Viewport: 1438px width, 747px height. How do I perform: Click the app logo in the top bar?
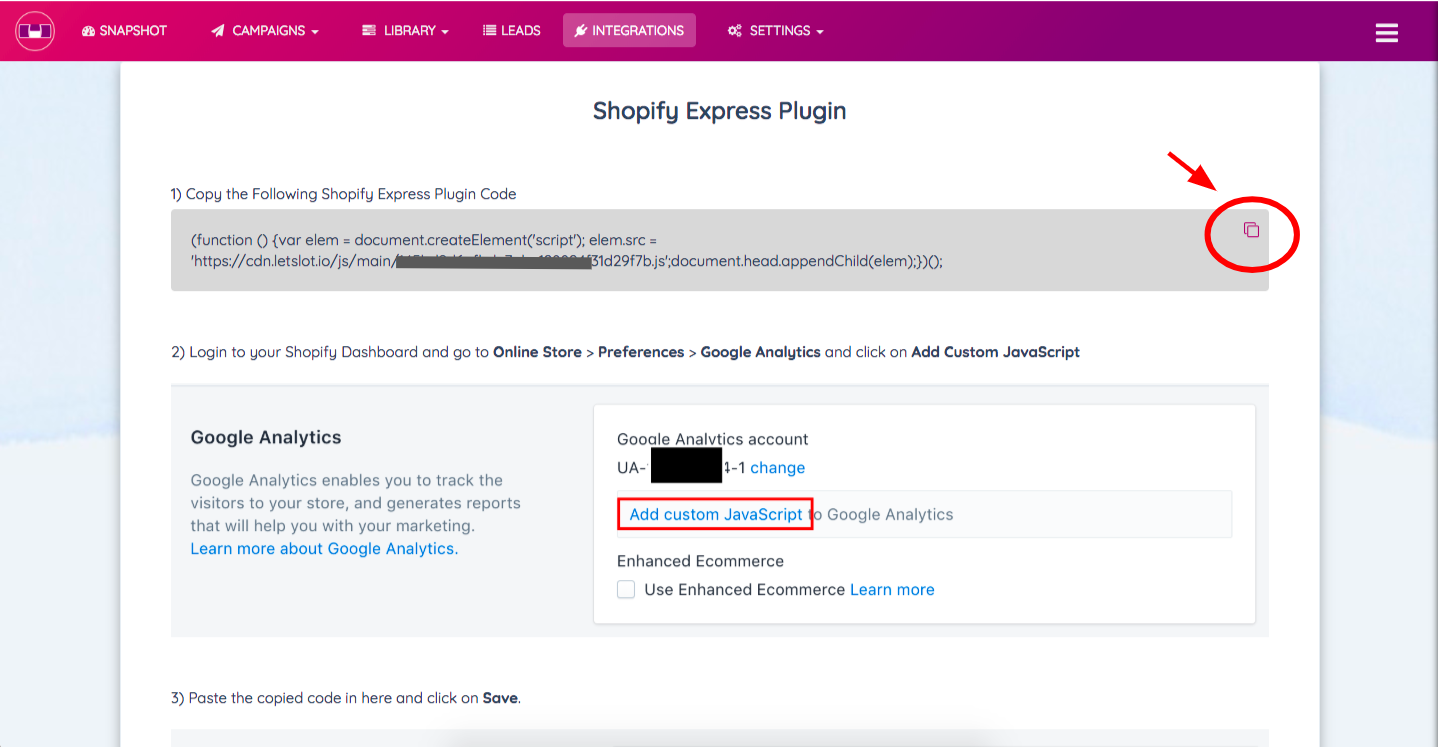pyautogui.click(x=34, y=31)
